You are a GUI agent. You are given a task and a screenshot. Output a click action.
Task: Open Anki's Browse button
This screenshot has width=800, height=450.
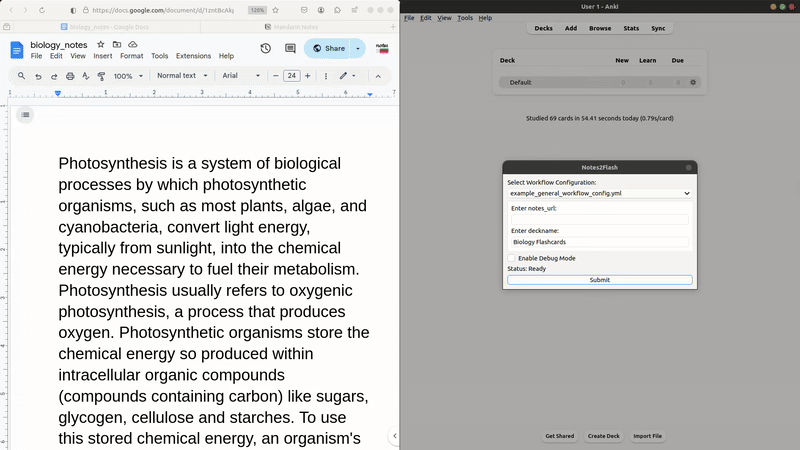point(600,29)
